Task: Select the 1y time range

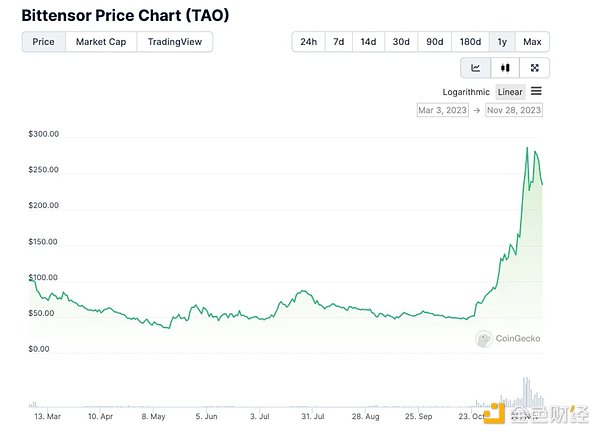Action: tap(503, 41)
